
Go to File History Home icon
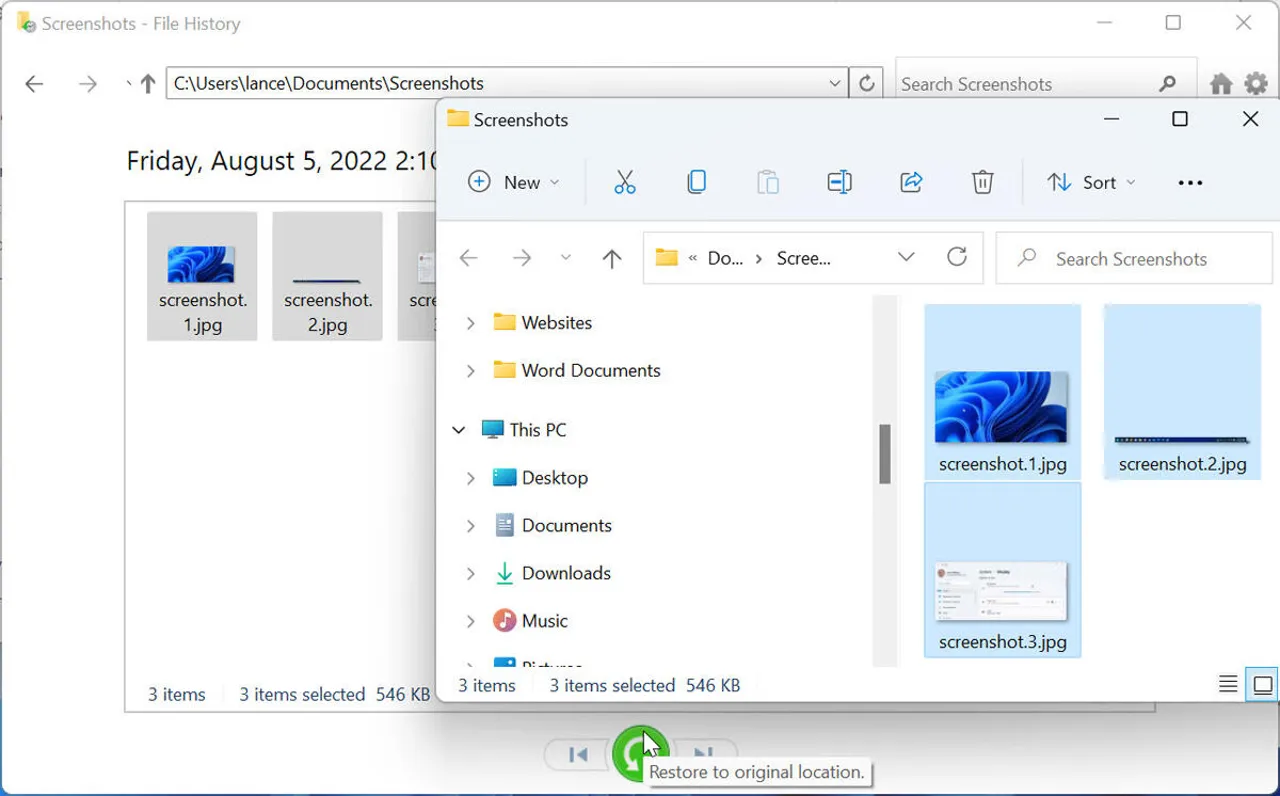click(1221, 84)
